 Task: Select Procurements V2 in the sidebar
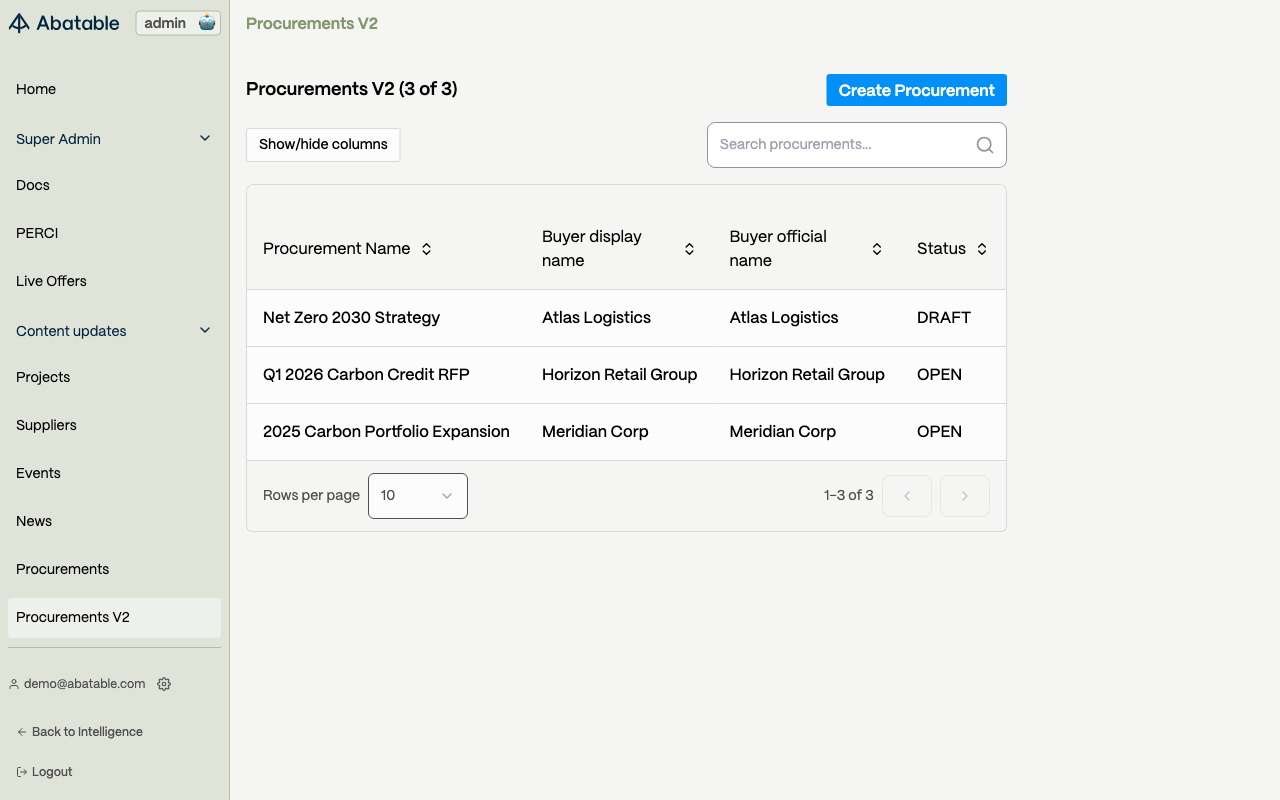pos(114,617)
